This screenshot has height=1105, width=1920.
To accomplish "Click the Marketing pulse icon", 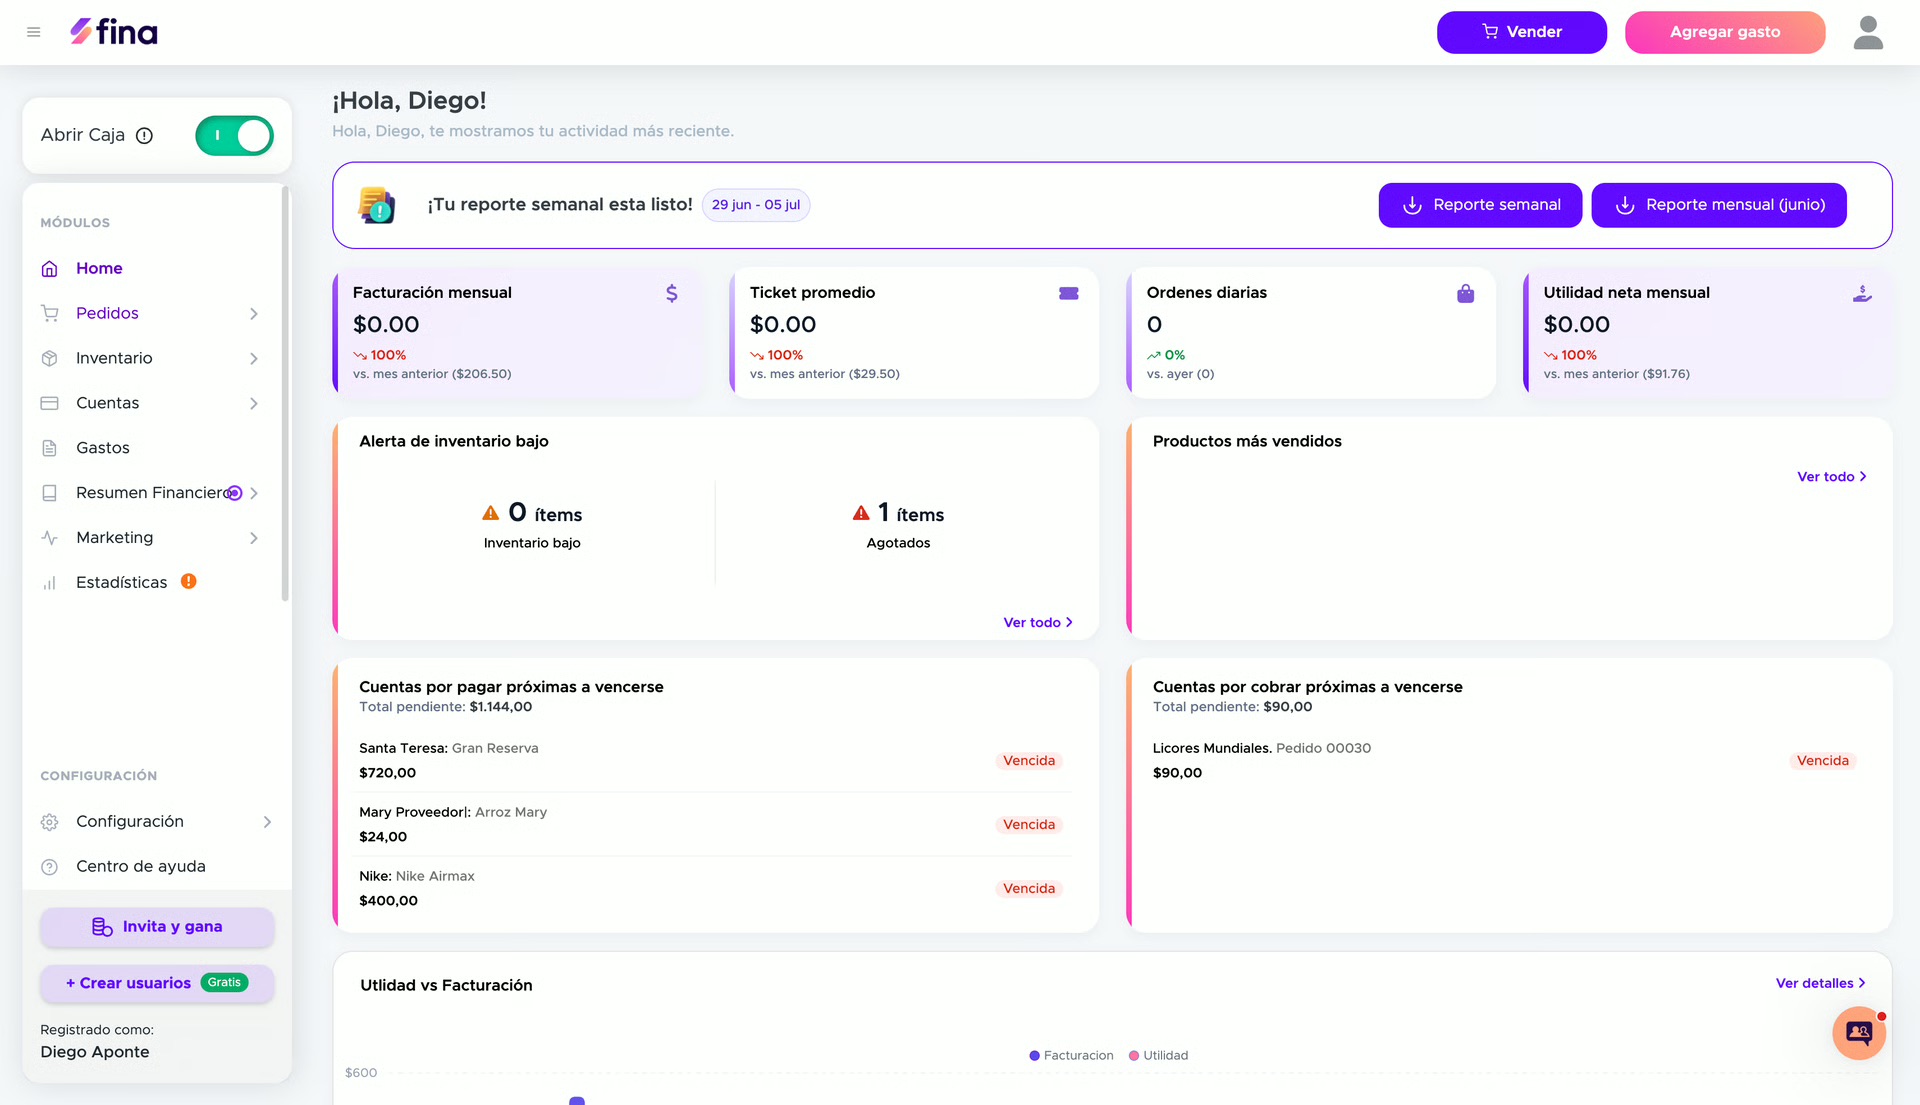I will pyautogui.click(x=50, y=538).
